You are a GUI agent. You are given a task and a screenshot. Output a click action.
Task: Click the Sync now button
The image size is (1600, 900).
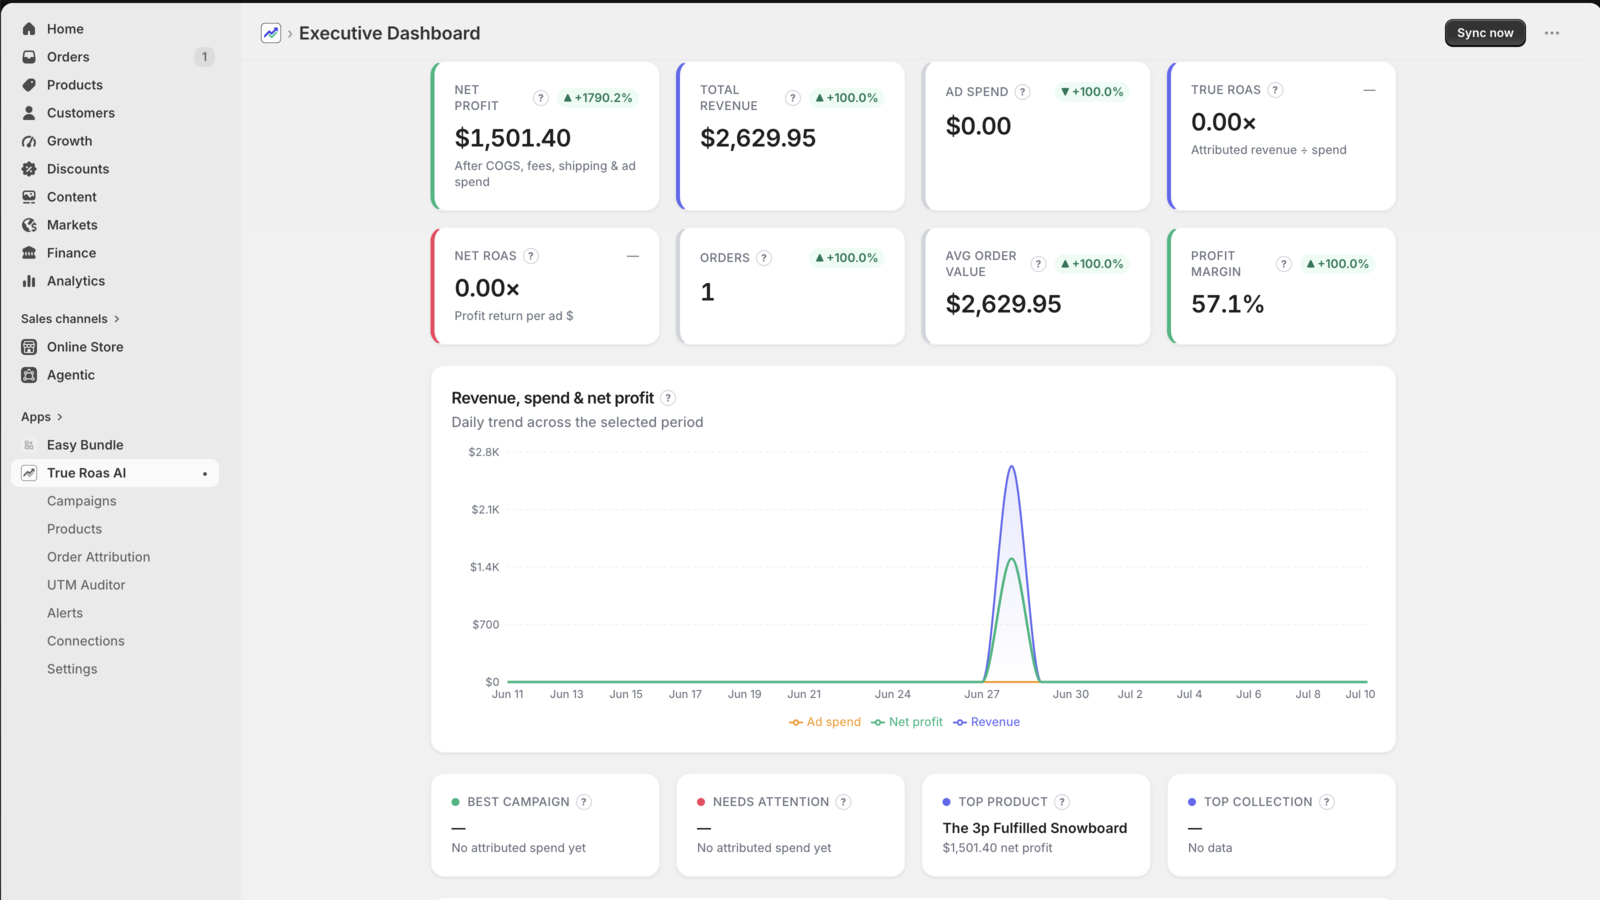(x=1485, y=33)
